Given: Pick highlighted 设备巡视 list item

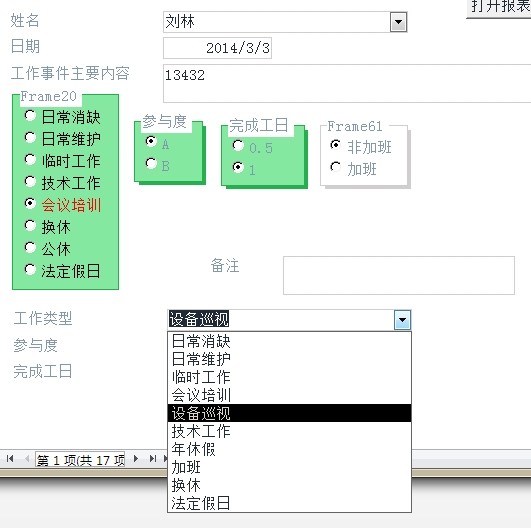Looking at the screenshot, I should tap(290, 413).
